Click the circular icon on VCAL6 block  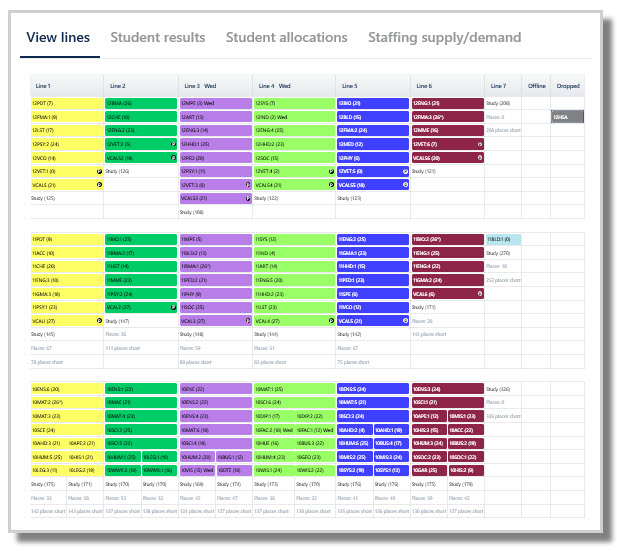pyautogui.click(x=480, y=294)
